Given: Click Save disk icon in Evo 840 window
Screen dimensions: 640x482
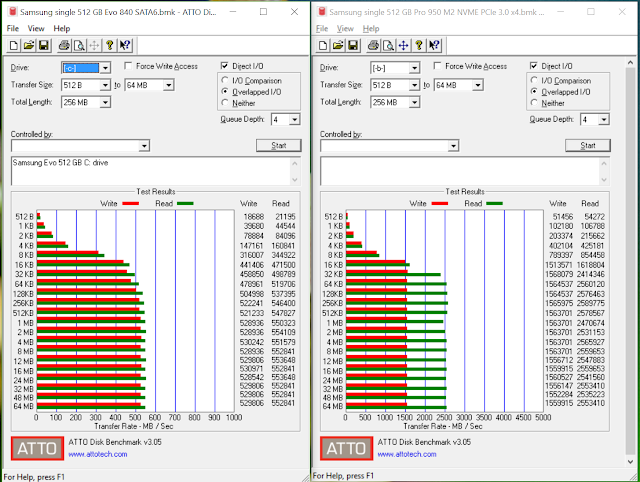Looking at the screenshot, I should 44,45.
